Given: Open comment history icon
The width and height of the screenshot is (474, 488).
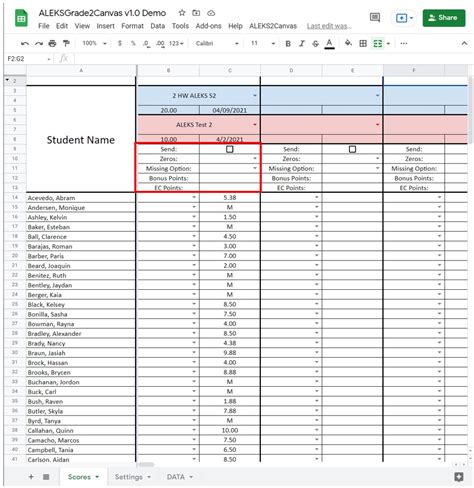Looking at the screenshot, I should click(x=375, y=17).
